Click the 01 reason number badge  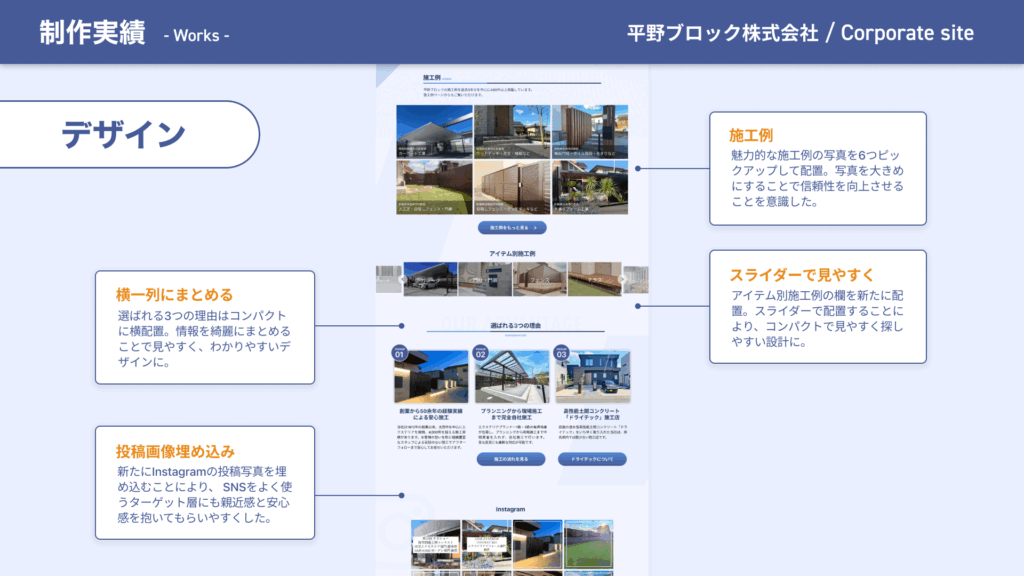(400, 354)
